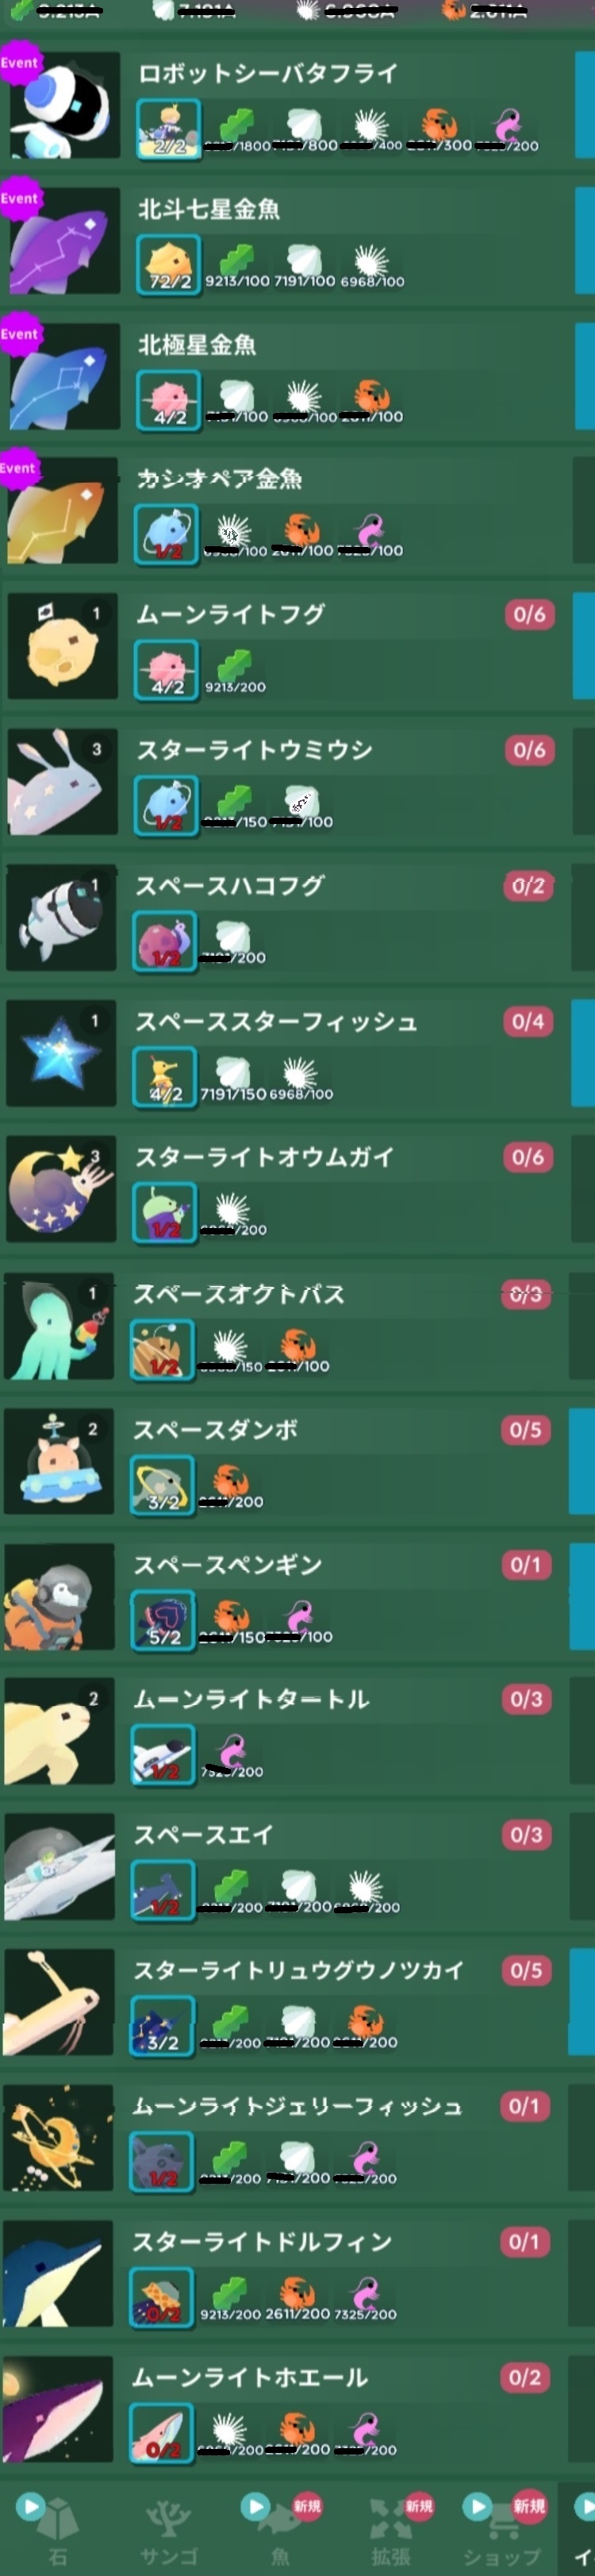This screenshot has width=595, height=2576.
Task: Open the ショップ tab
Action: [503, 2530]
